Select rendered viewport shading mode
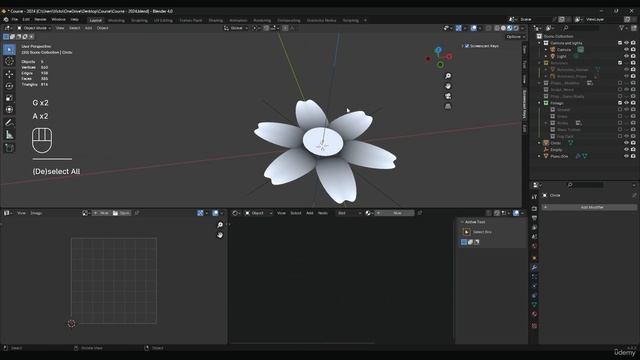 click(x=516, y=28)
